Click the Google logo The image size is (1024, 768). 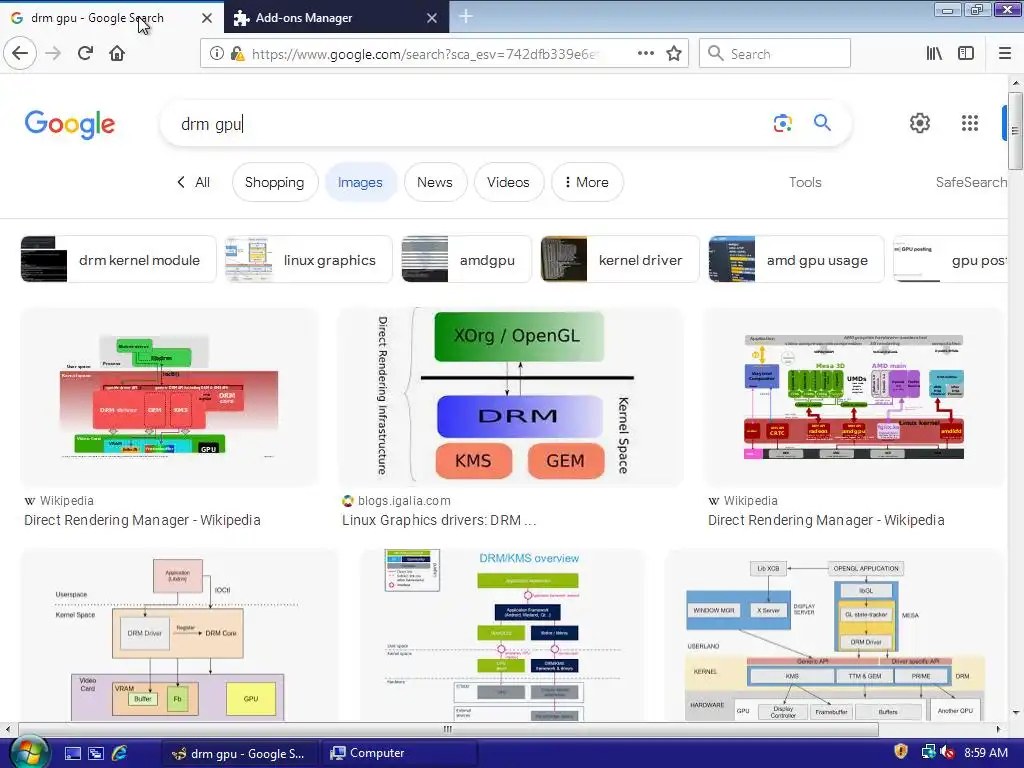coord(70,124)
